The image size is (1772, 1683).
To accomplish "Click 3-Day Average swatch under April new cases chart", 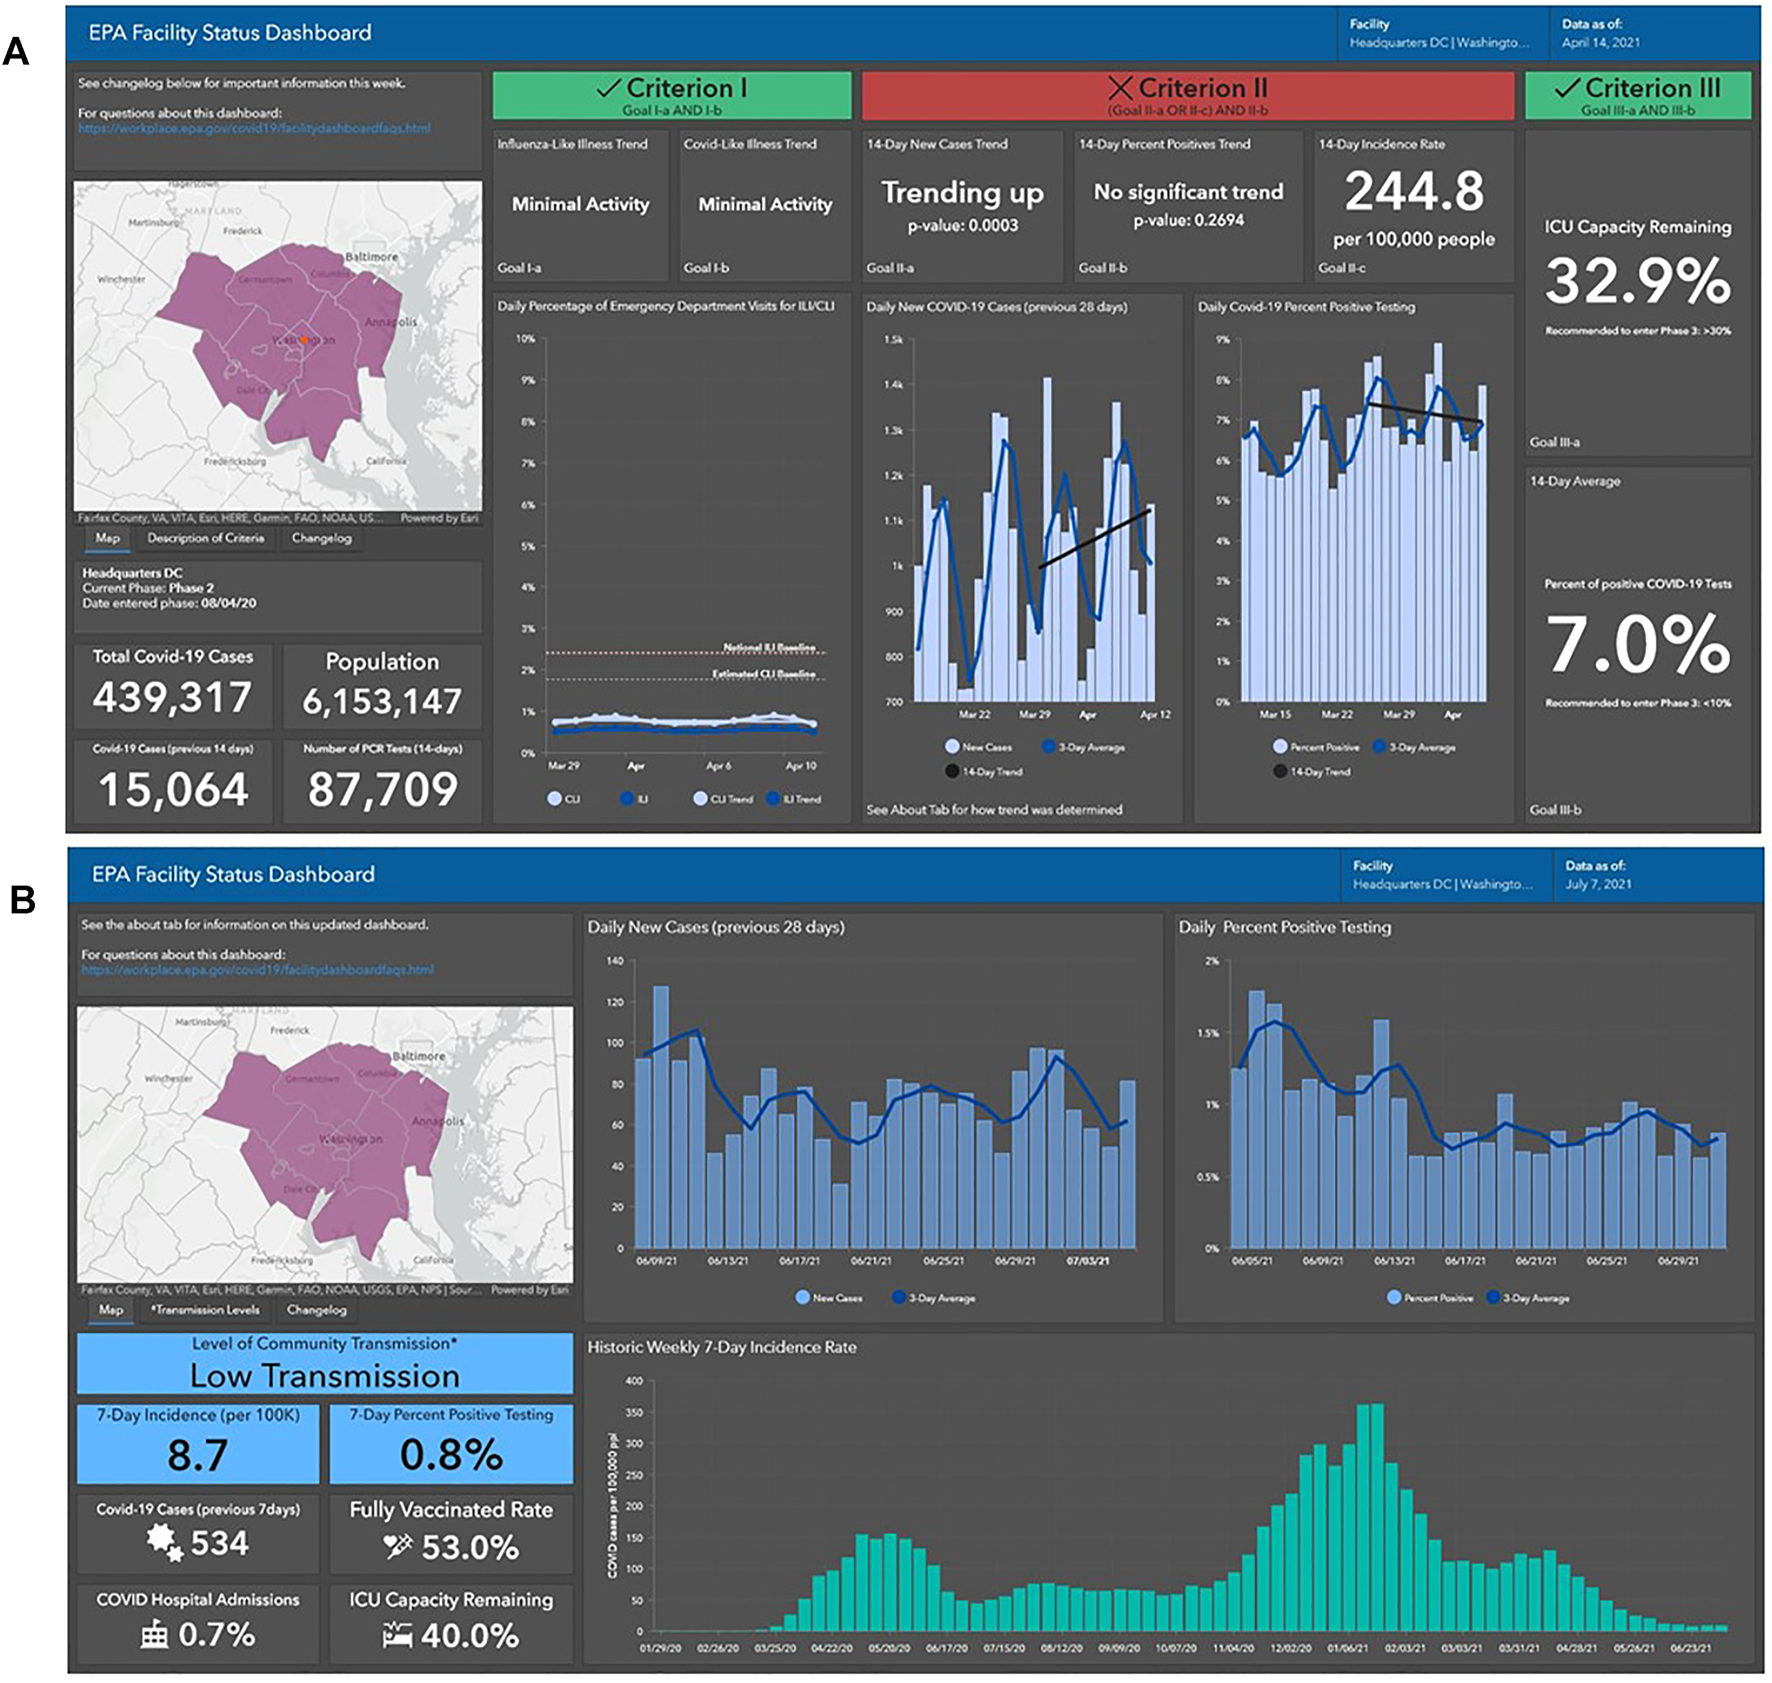I will click(1048, 746).
